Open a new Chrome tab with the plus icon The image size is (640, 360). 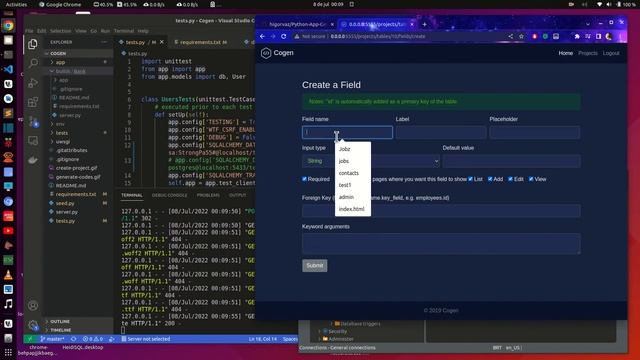tap(424, 24)
